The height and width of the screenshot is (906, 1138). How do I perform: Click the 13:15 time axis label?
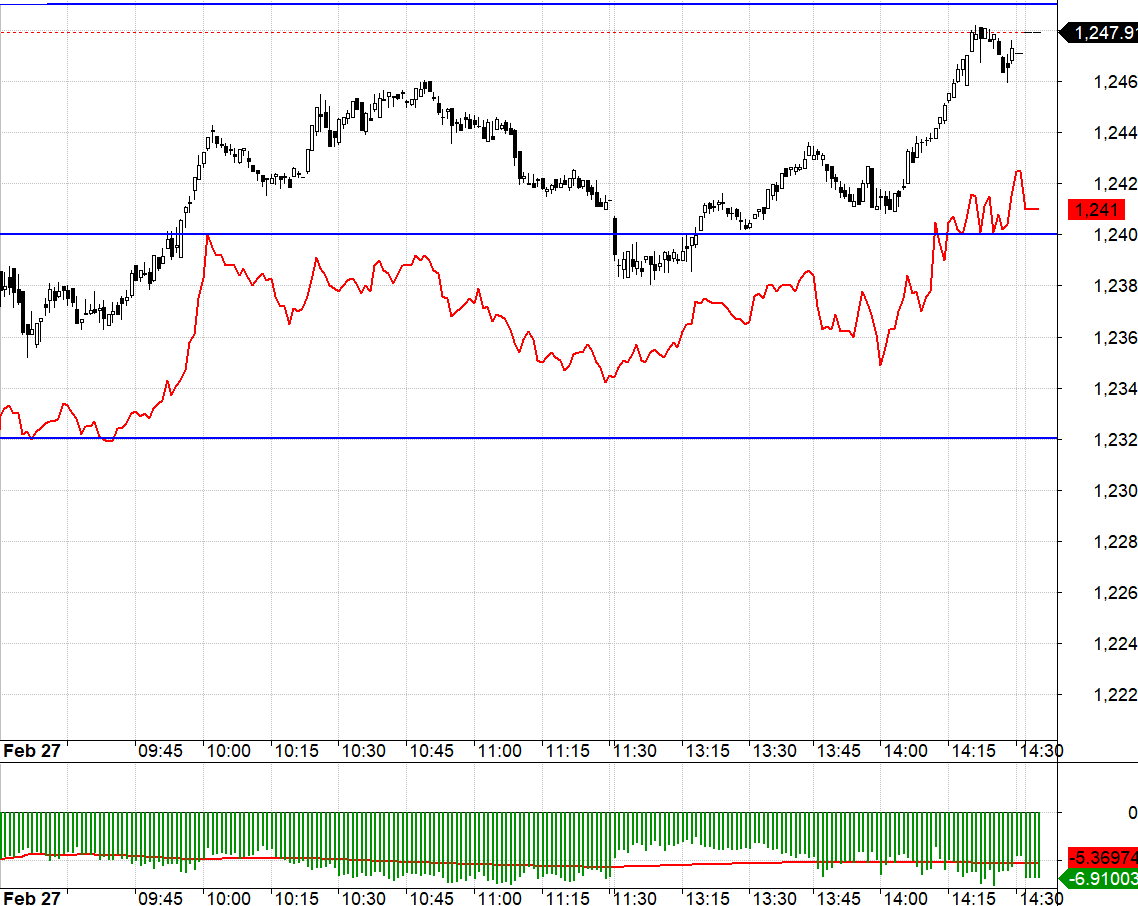pyautogui.click(x=708, y=751)
